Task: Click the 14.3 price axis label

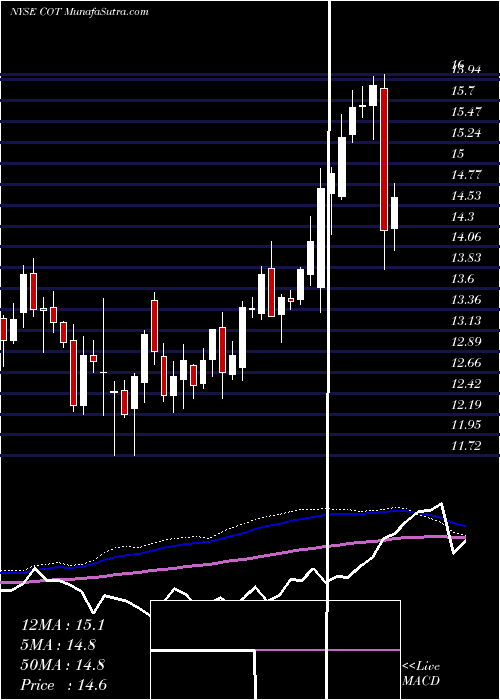Action: point(462,217)
